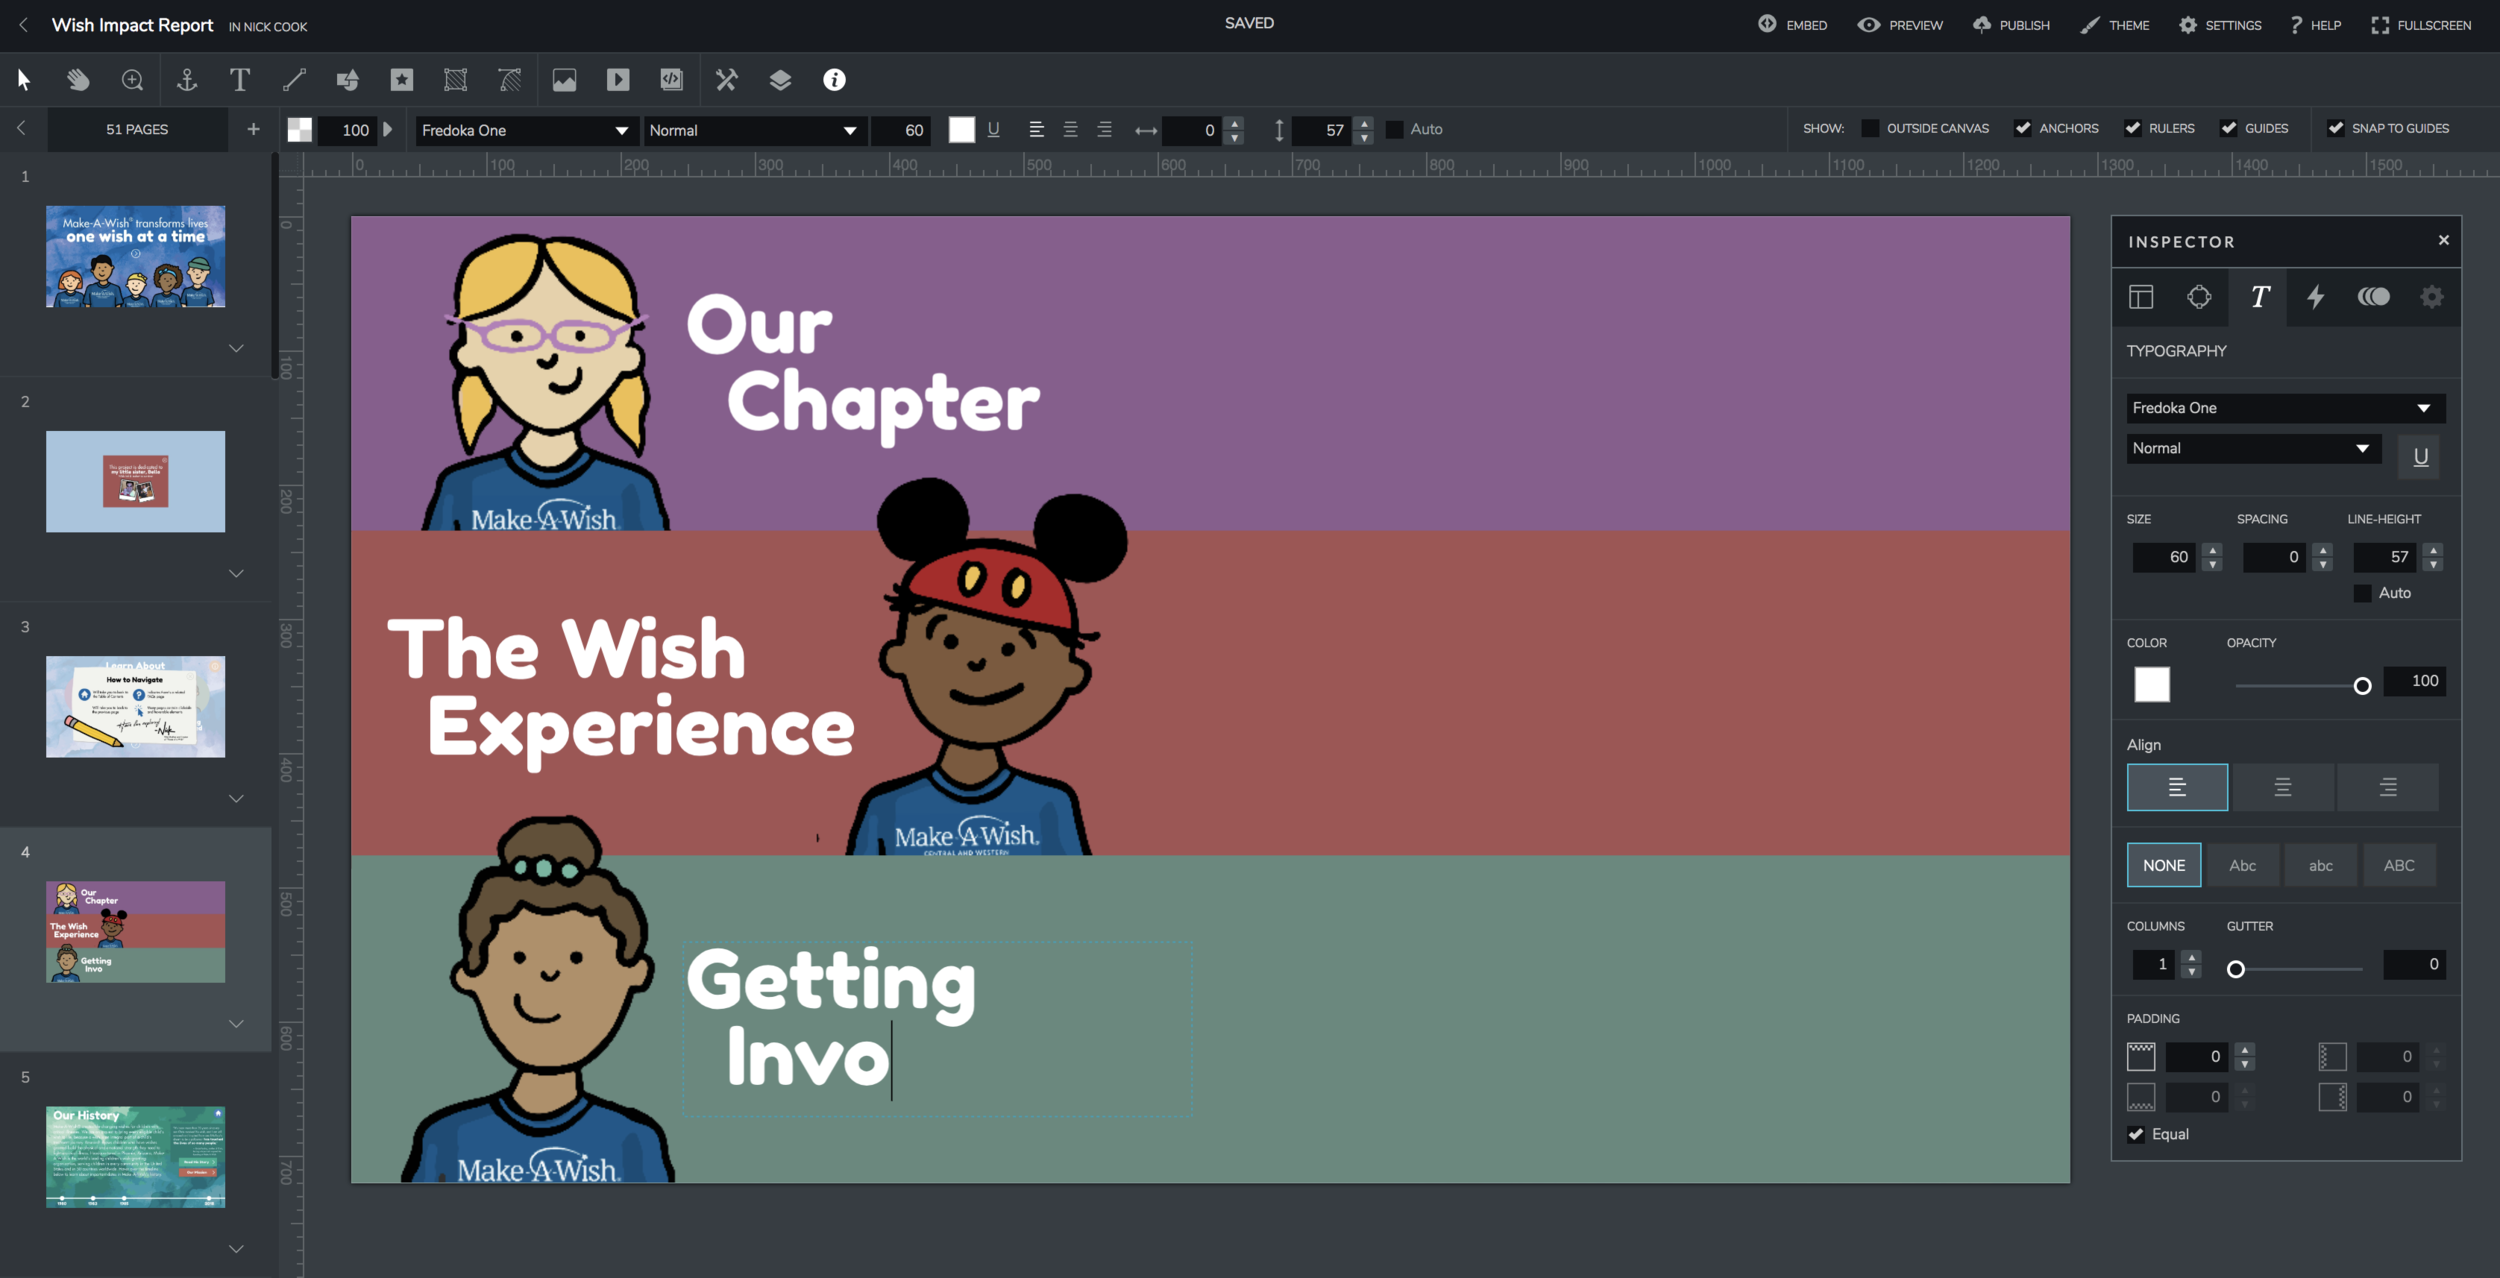Insert a video with play tool
Image resolution: width=2500 pixels, height=1278 pixels.
click(618, 80)
